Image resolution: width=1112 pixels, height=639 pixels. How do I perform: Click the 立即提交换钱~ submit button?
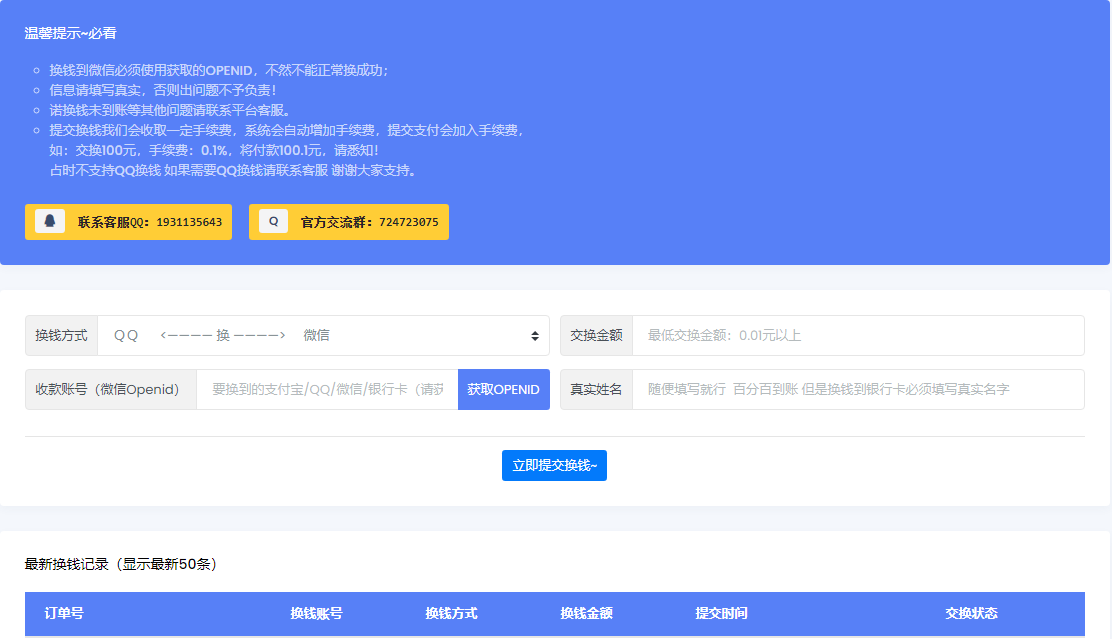point(554,465)
